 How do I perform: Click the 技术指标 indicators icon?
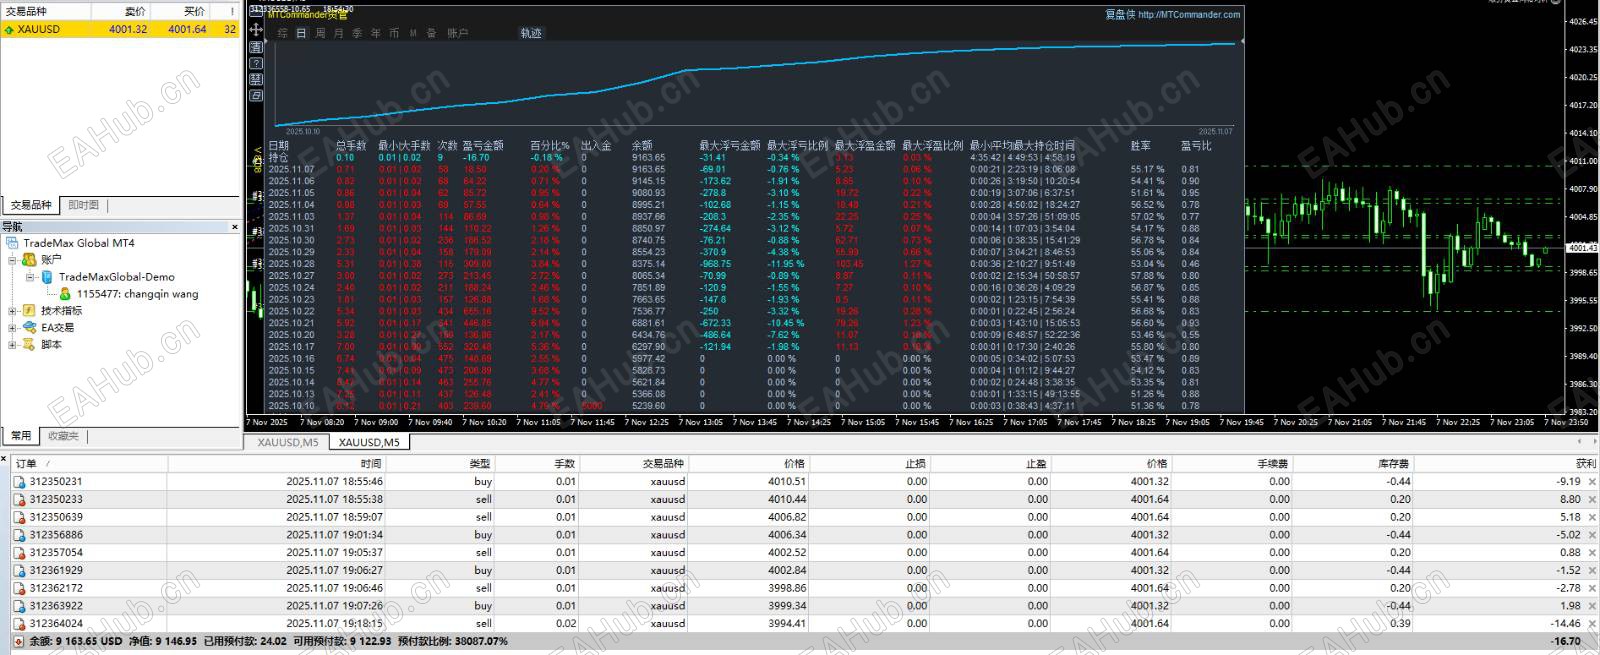click(29, 311)
